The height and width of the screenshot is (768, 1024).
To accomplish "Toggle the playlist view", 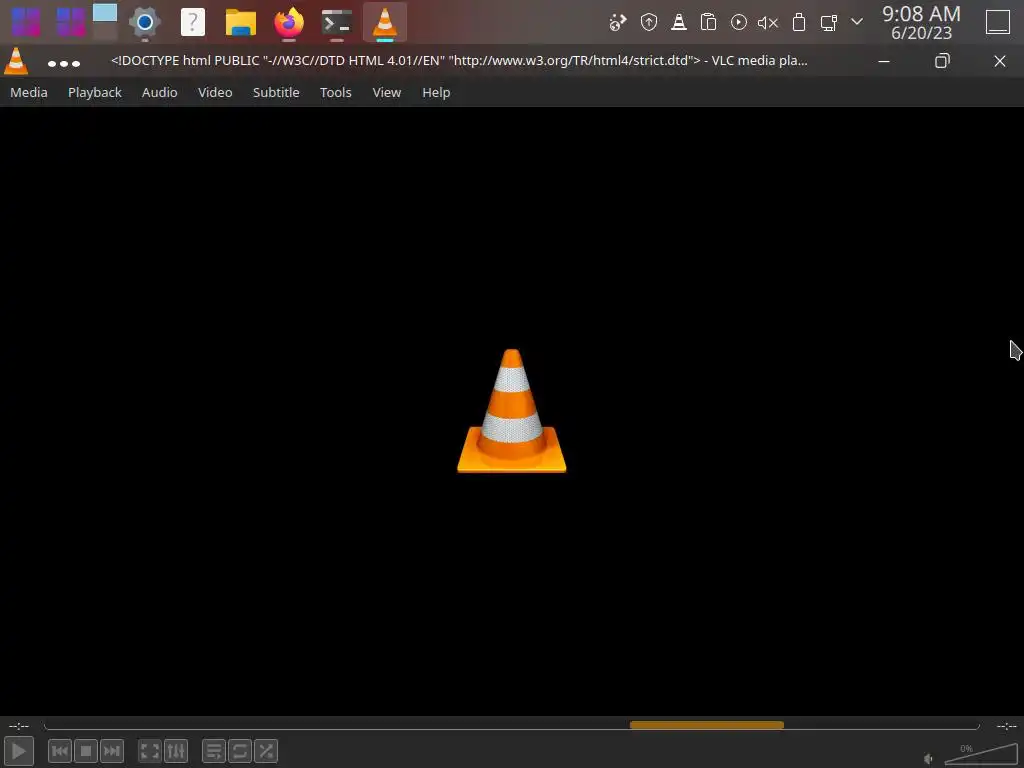I will click(x=214, y=751).
